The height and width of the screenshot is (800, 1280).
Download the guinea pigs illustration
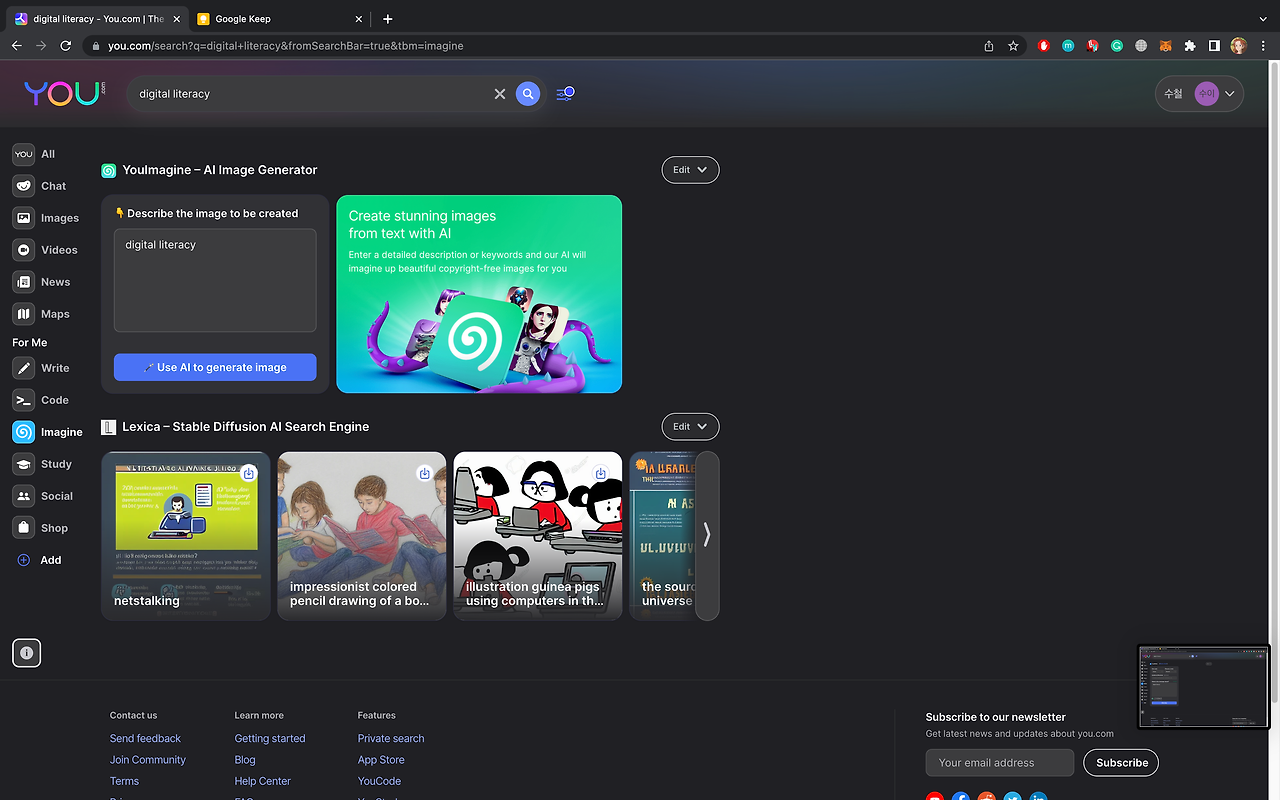[x=601, y=473]
